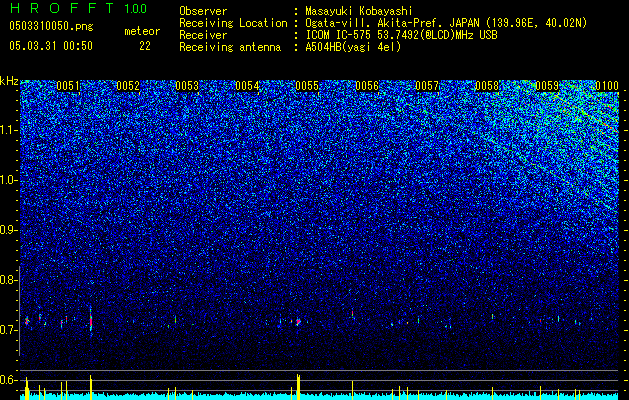Click the strong meteor echo just after 0051
Image resolution: width=629 pixels, height=400 pixels.
[91, 321]
